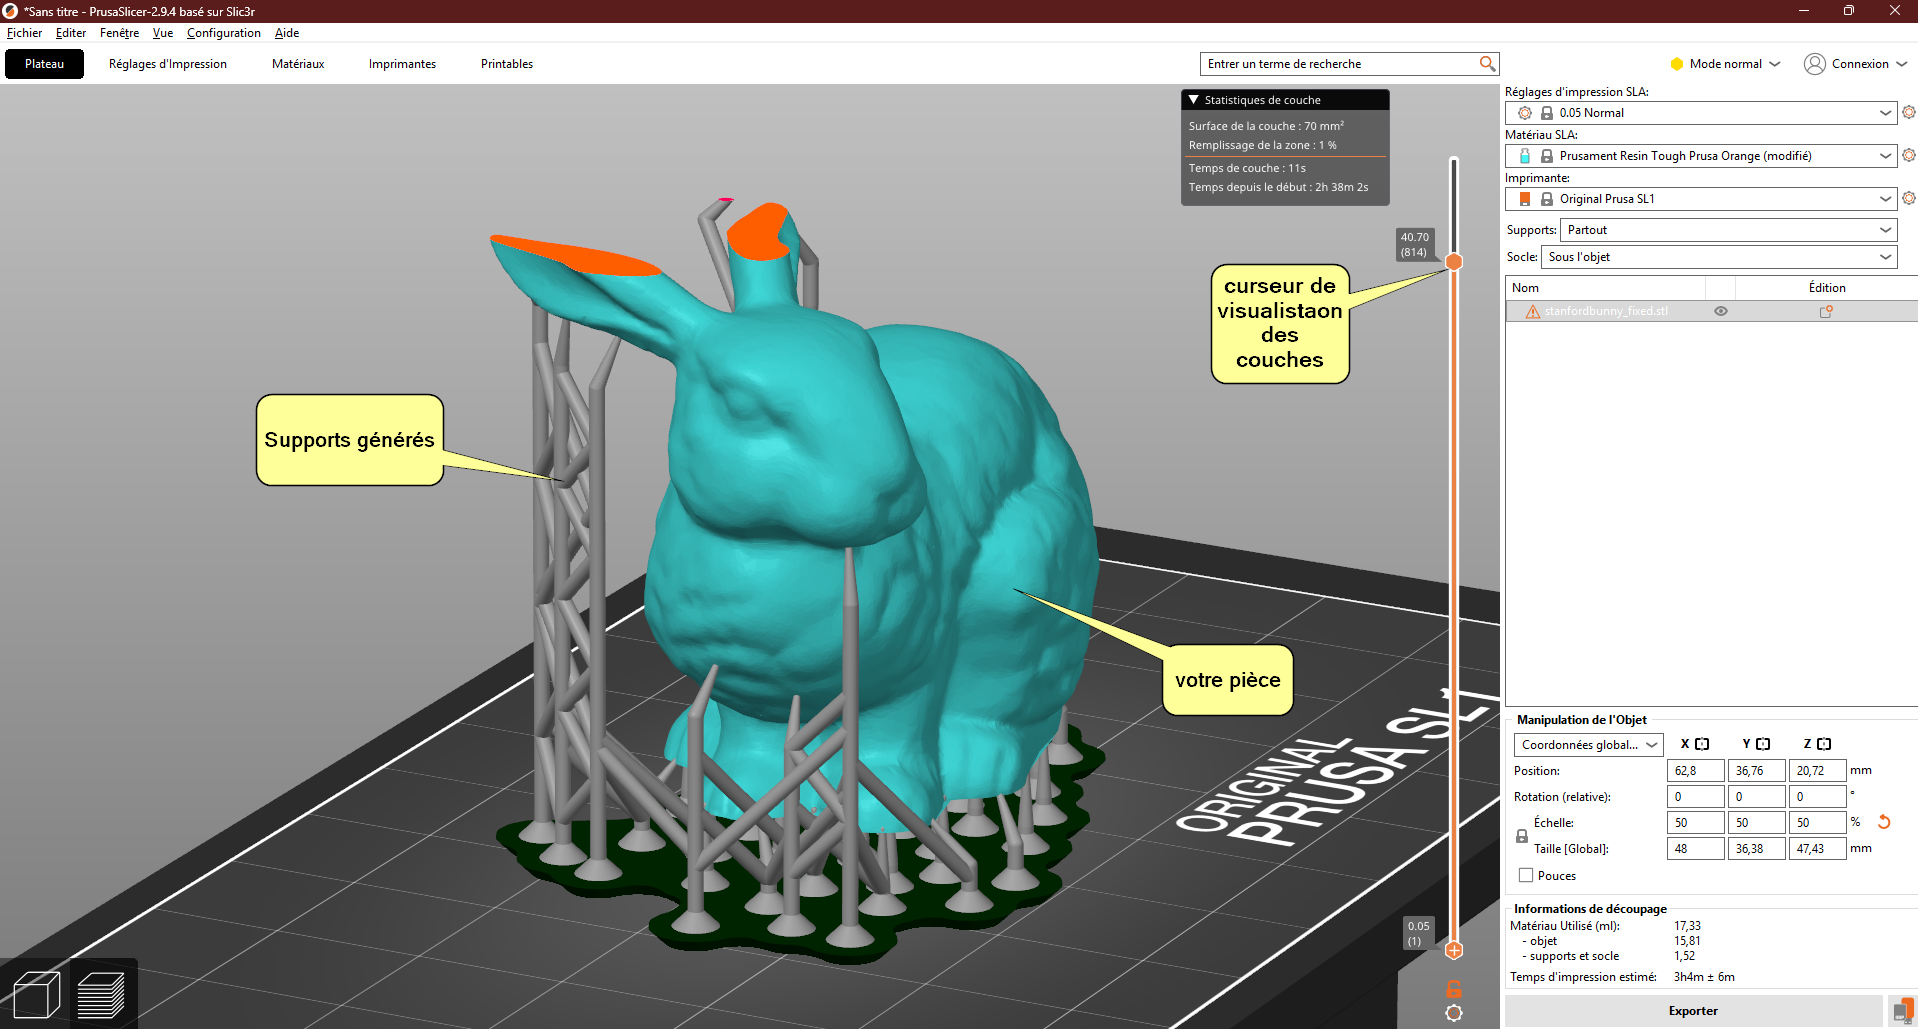The width and height of the screenshot is (1918, 1029).
Task: Switch to Réglages d'Impression tab
Action: 168,64
